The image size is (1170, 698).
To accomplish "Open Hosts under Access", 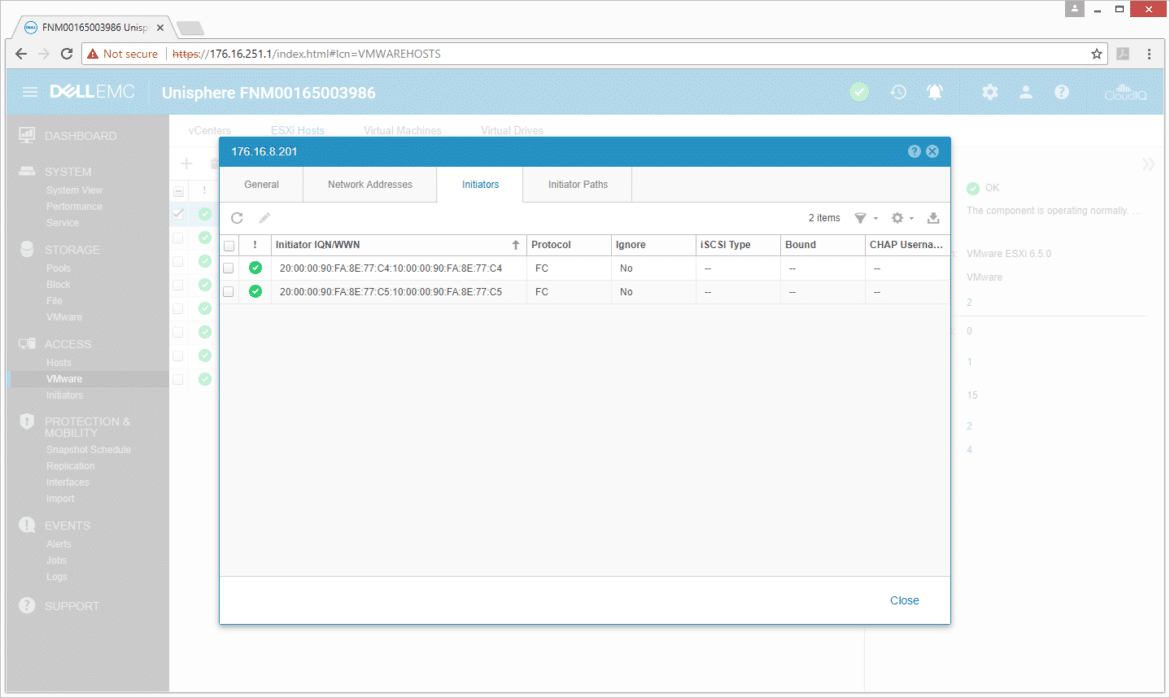I will tap(59, 362).
